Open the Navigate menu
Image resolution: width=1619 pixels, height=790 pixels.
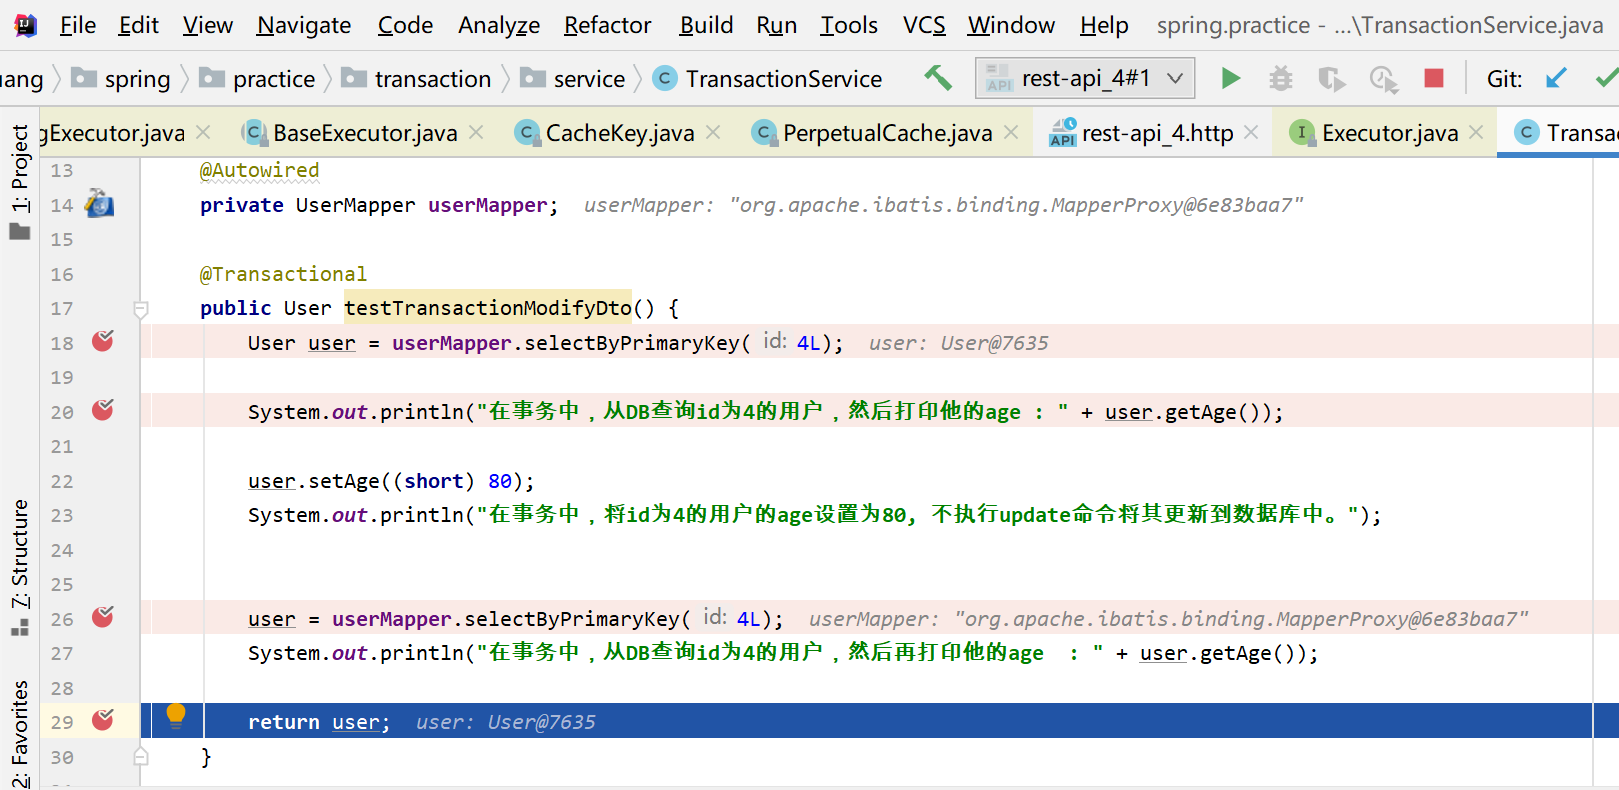[x=304, y=25]
